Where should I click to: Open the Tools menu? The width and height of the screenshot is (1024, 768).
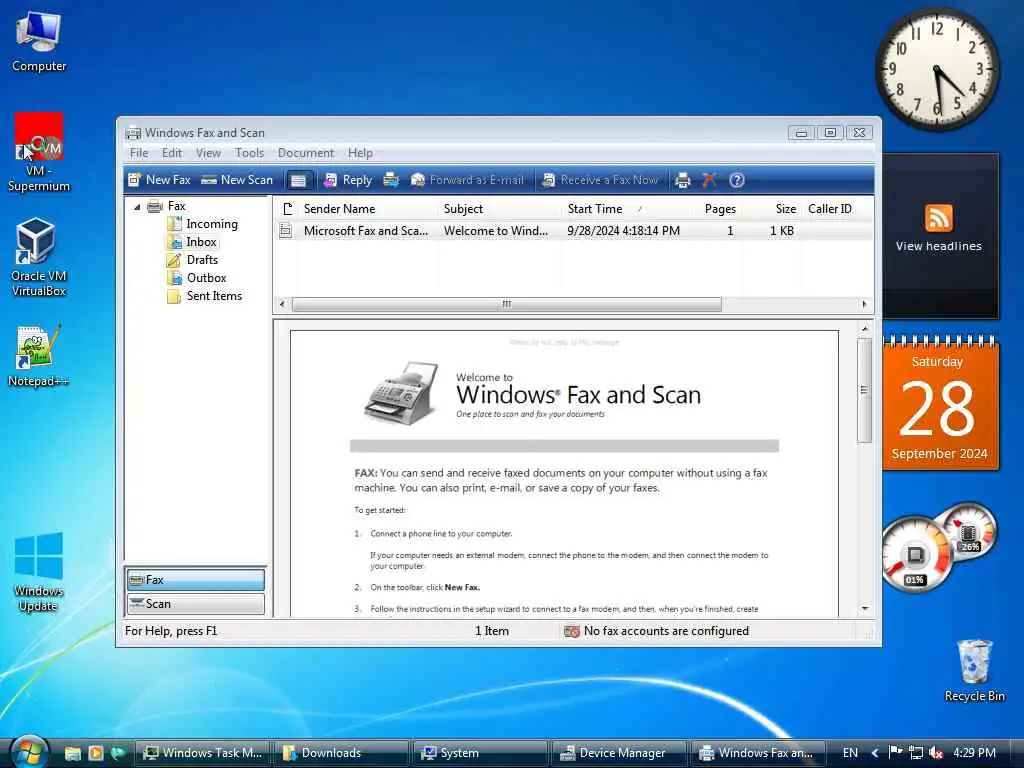pos(249,153)
